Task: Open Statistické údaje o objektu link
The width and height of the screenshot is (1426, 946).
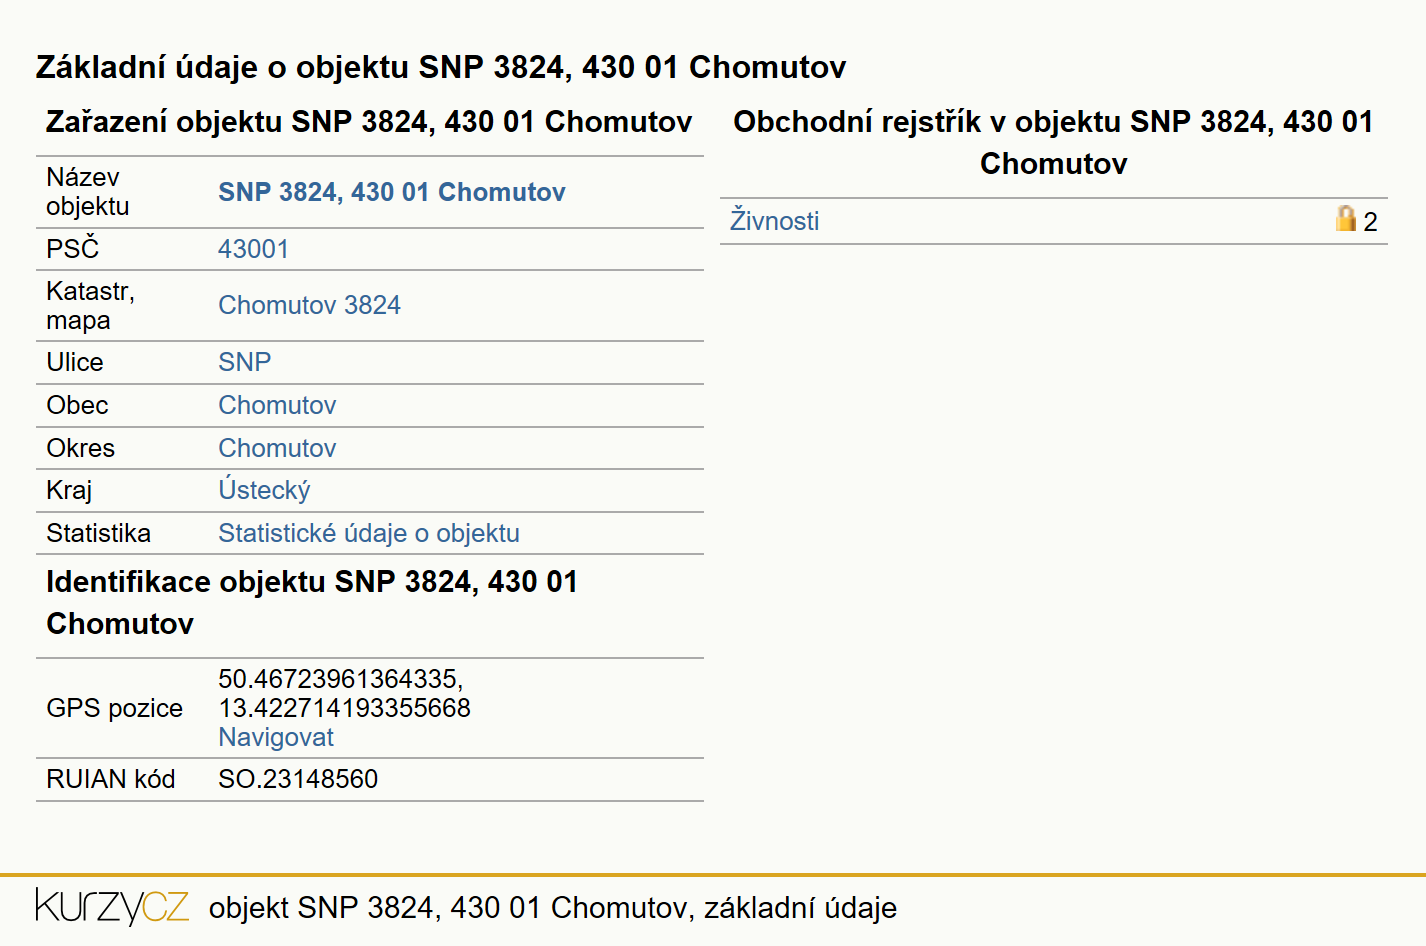Action: coord(369,533)
